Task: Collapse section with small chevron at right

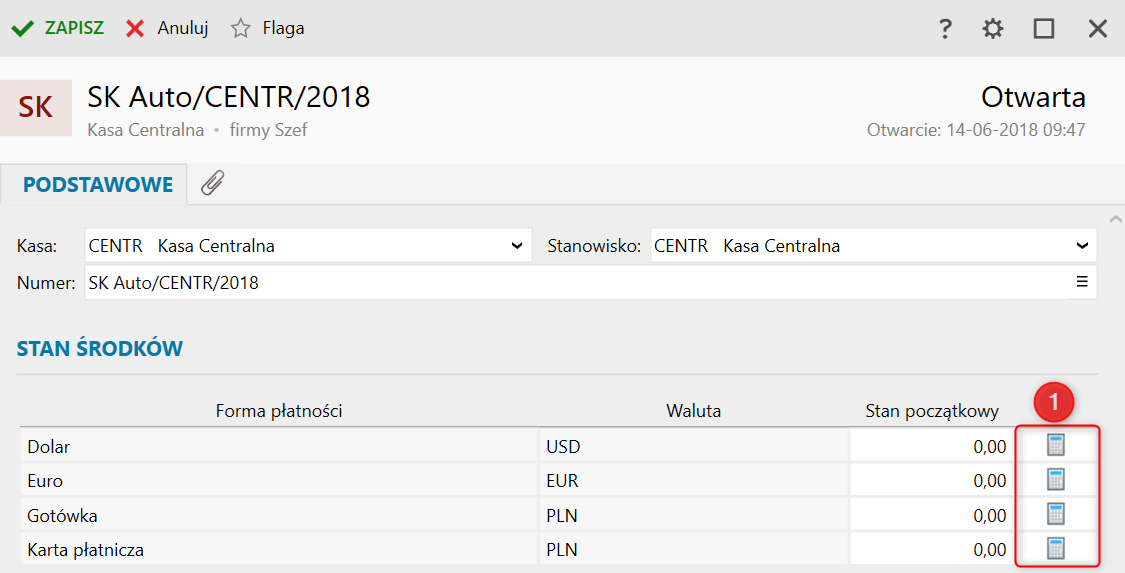Action: coord(1116,217)
